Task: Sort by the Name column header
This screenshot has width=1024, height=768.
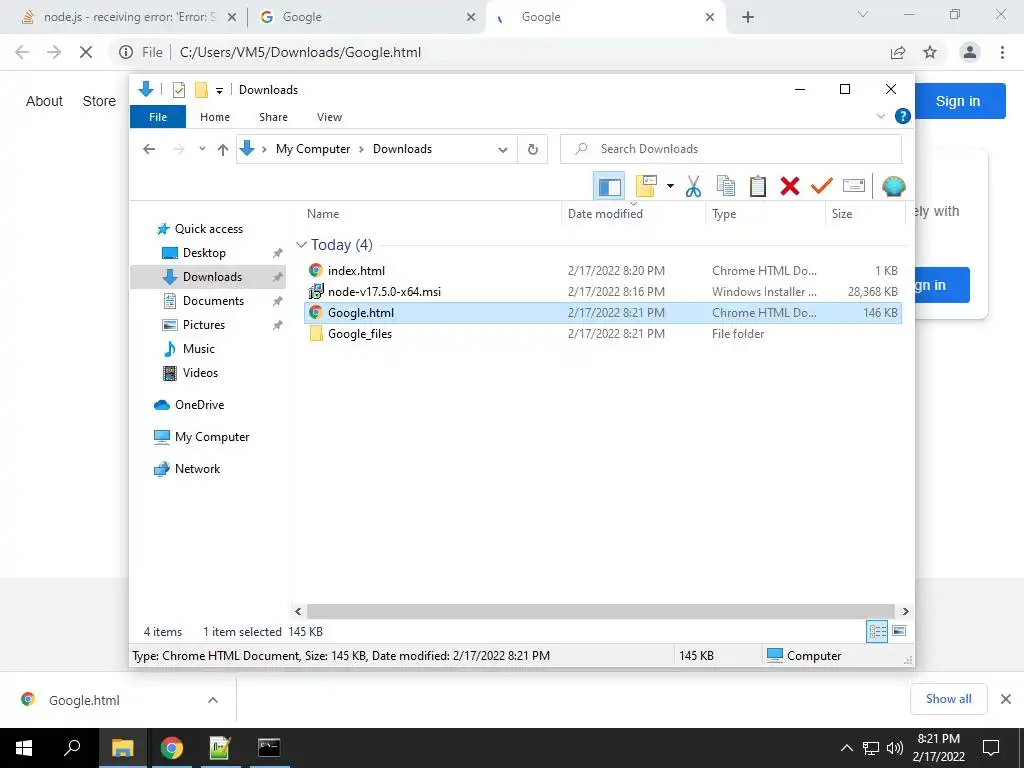Action: click(x=431, y=214)
